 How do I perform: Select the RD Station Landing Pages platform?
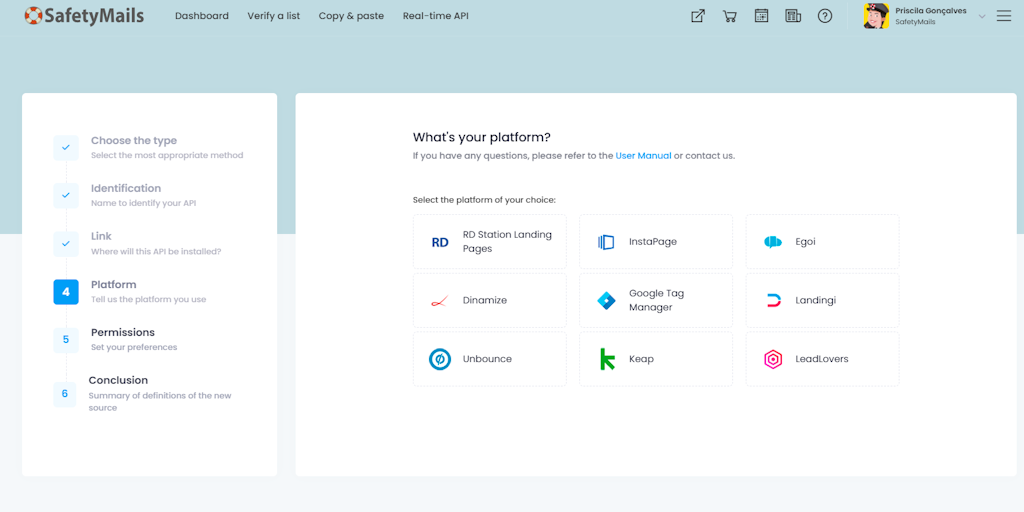point(490,242)
